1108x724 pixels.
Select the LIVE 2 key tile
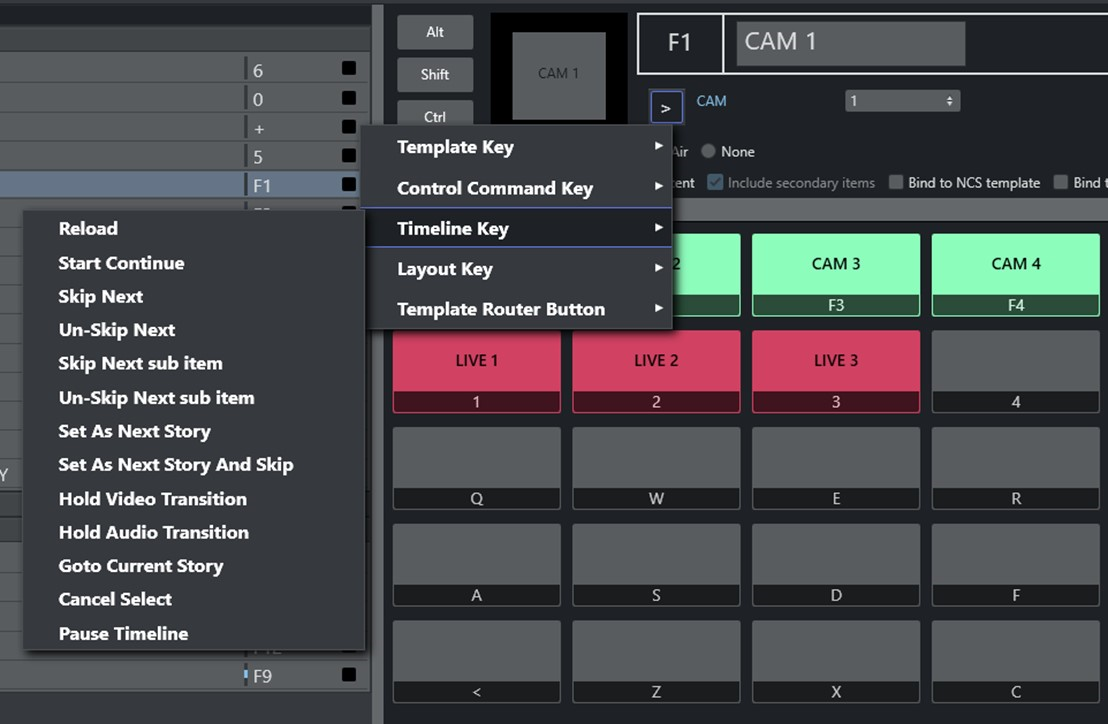click(x=656, y=361)
